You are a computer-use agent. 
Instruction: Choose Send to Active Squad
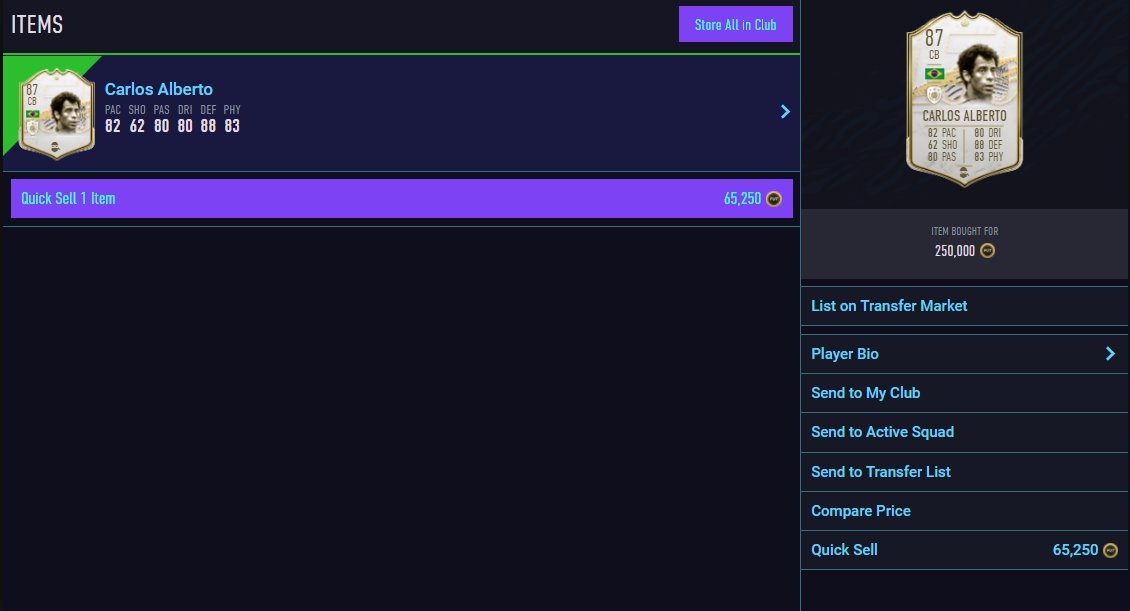964,432
